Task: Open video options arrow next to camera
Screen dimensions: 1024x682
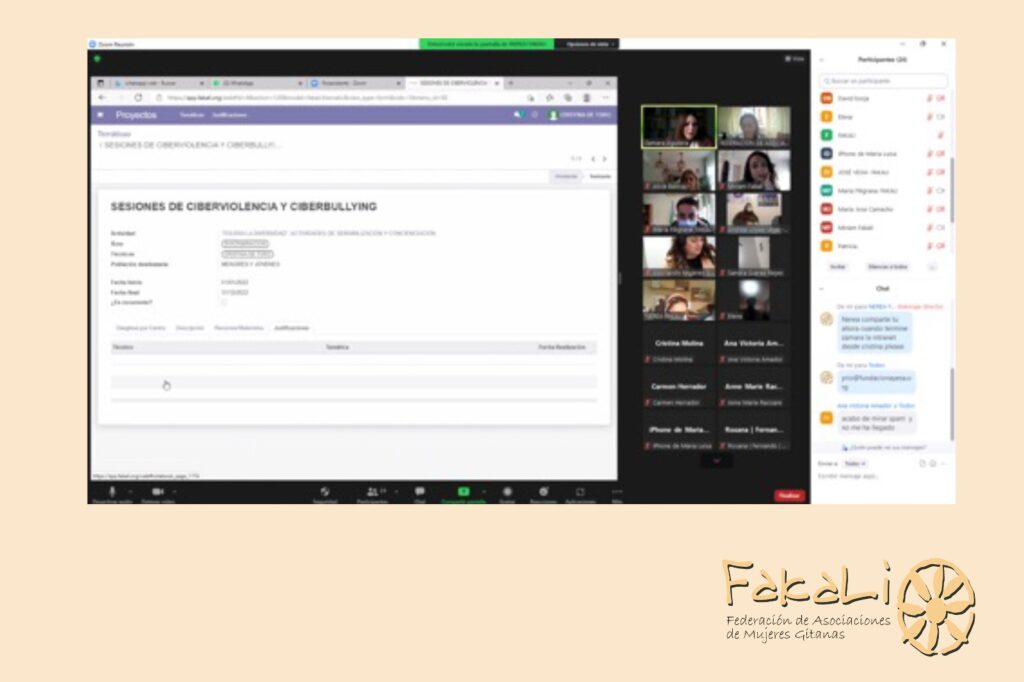Action: [174, 491]
